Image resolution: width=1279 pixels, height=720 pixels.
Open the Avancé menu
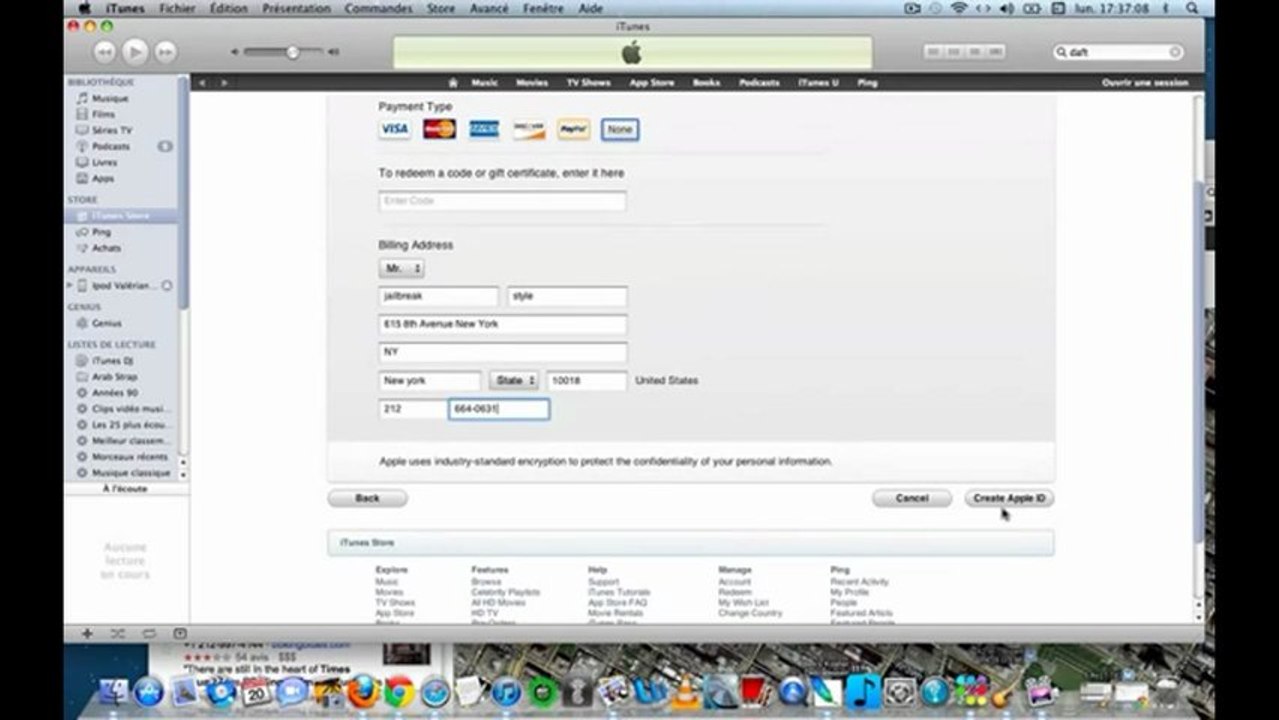click(489, 8)
